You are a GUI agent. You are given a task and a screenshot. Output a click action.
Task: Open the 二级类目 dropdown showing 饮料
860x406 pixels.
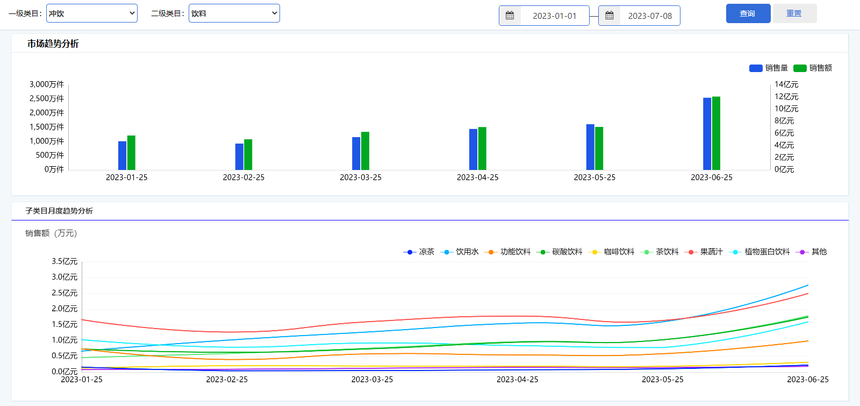click(234, 13)
